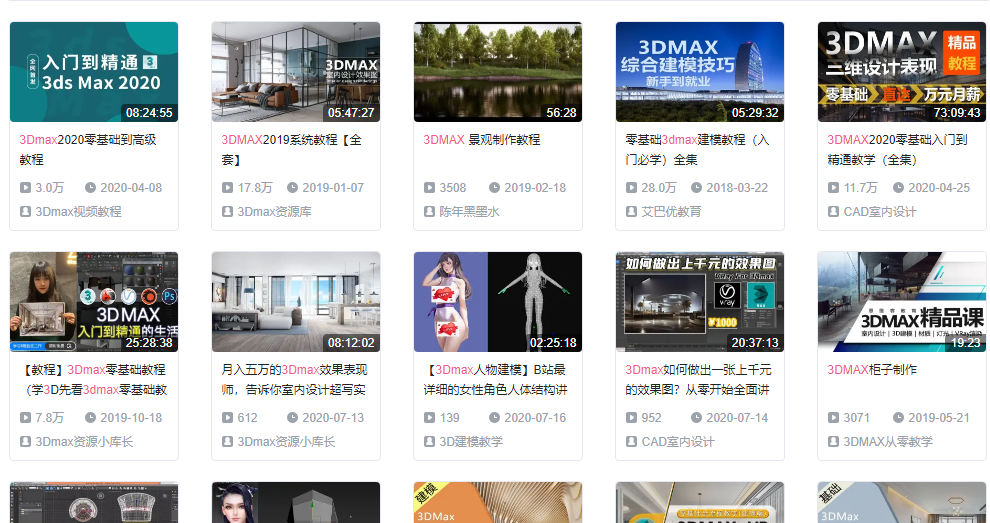Click the clock icon beside 2020-07-16

(x=494, y=418)
